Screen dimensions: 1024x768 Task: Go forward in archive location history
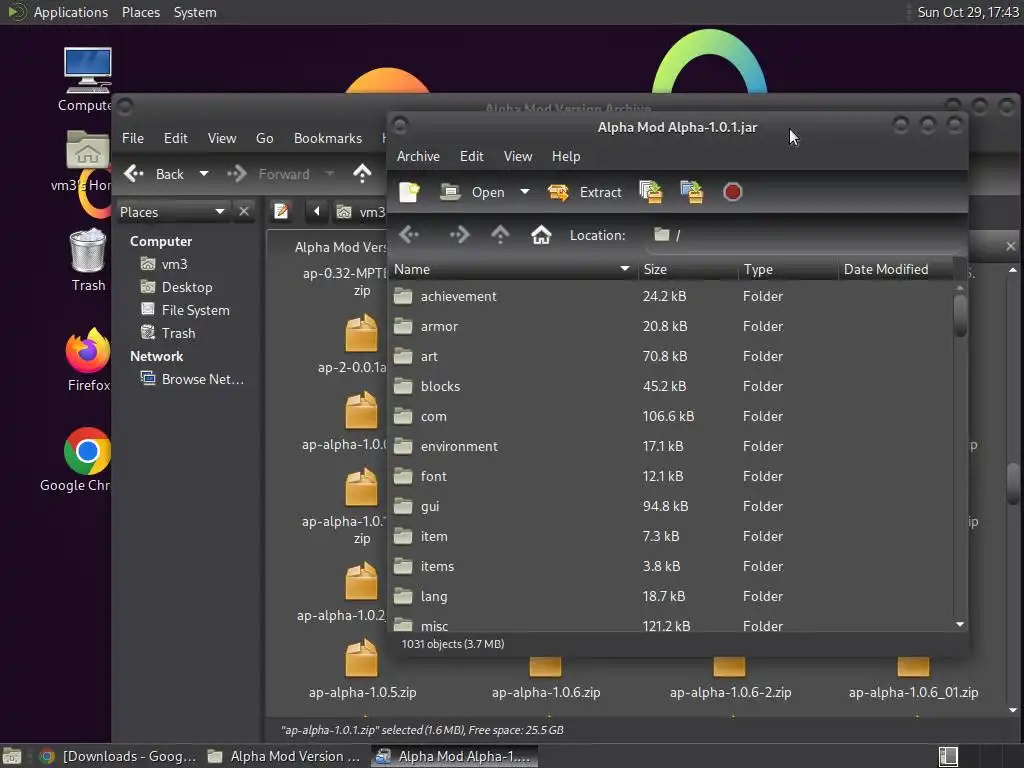pyautogui.click(x=459, y=235)
